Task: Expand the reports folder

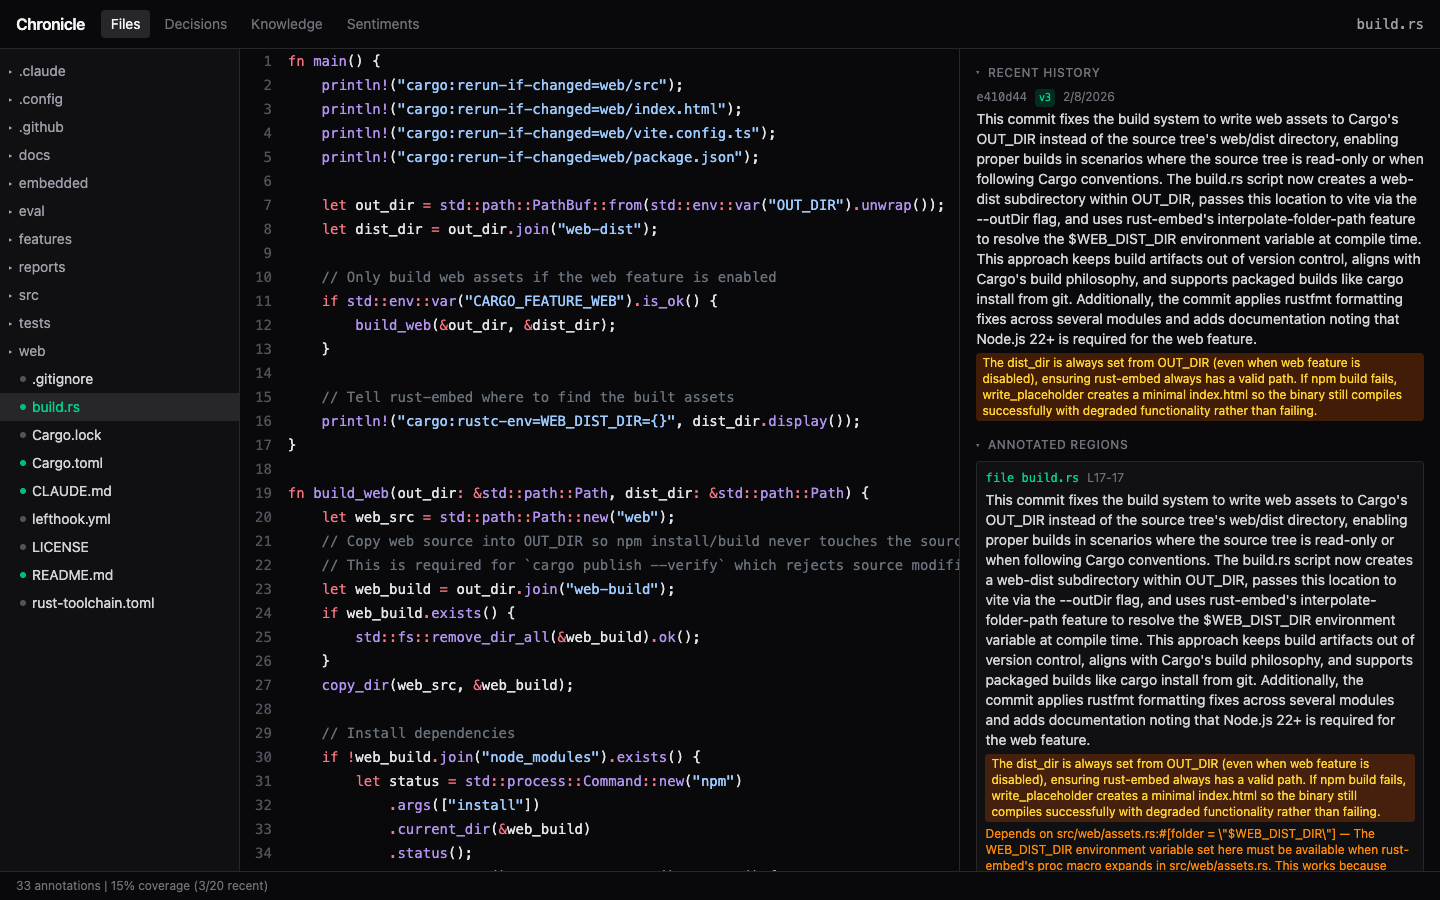Action: pos(119,267)
